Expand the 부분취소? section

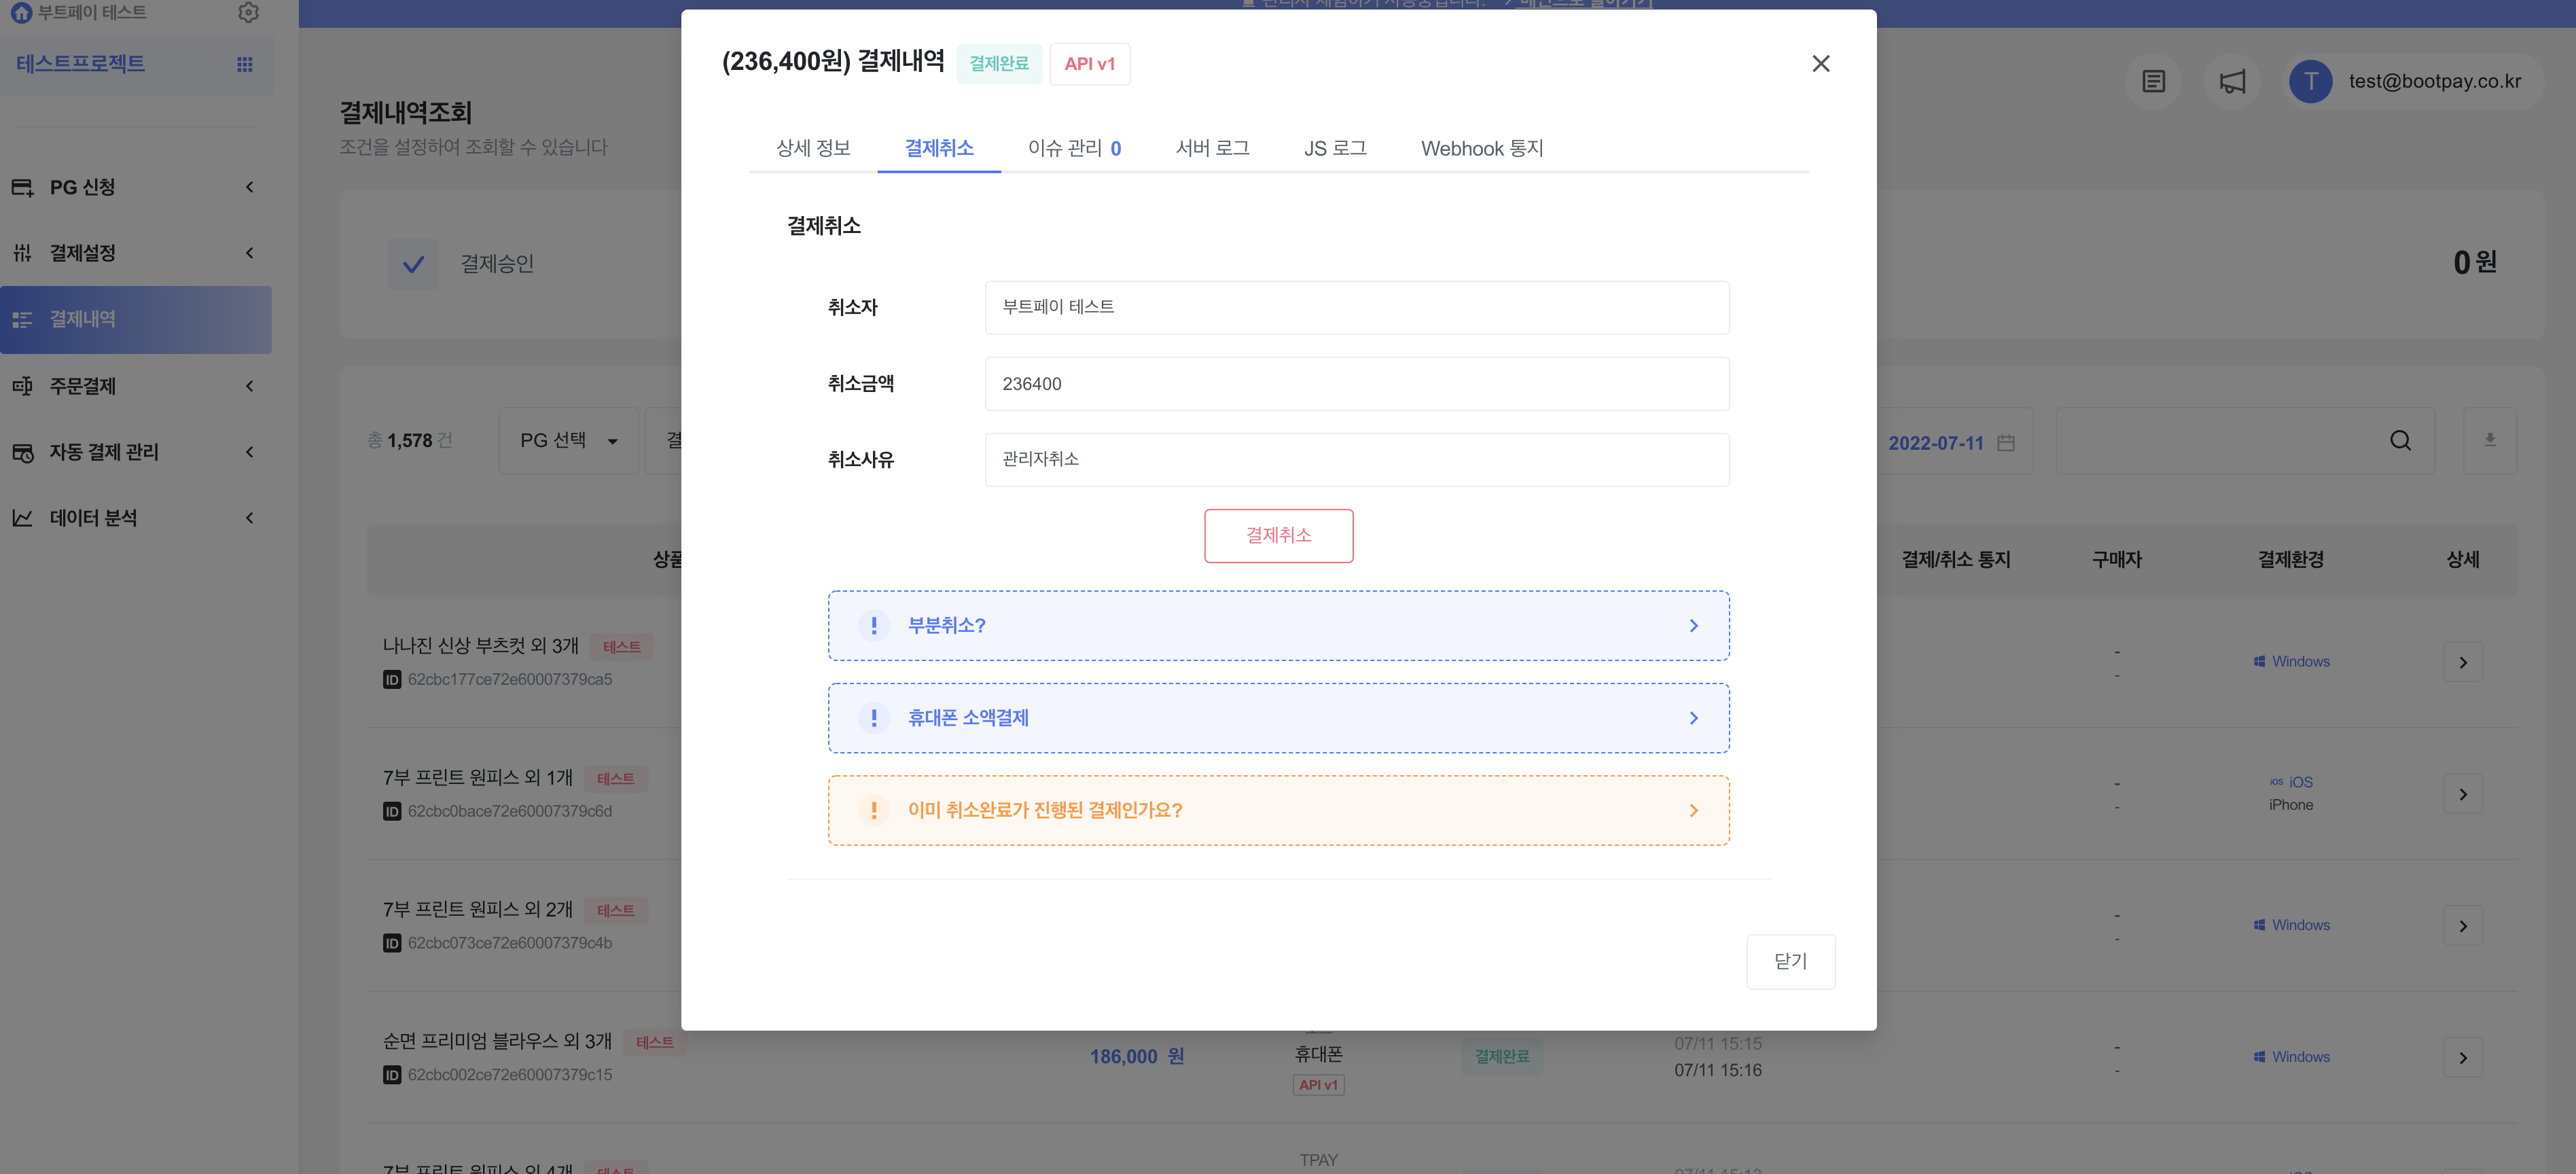(1278, 625)
